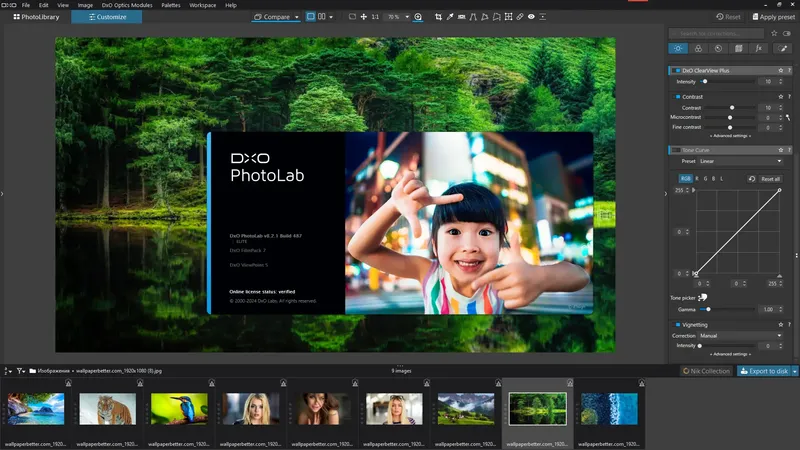Toggle the Contrast correction switch

point(677,97)
